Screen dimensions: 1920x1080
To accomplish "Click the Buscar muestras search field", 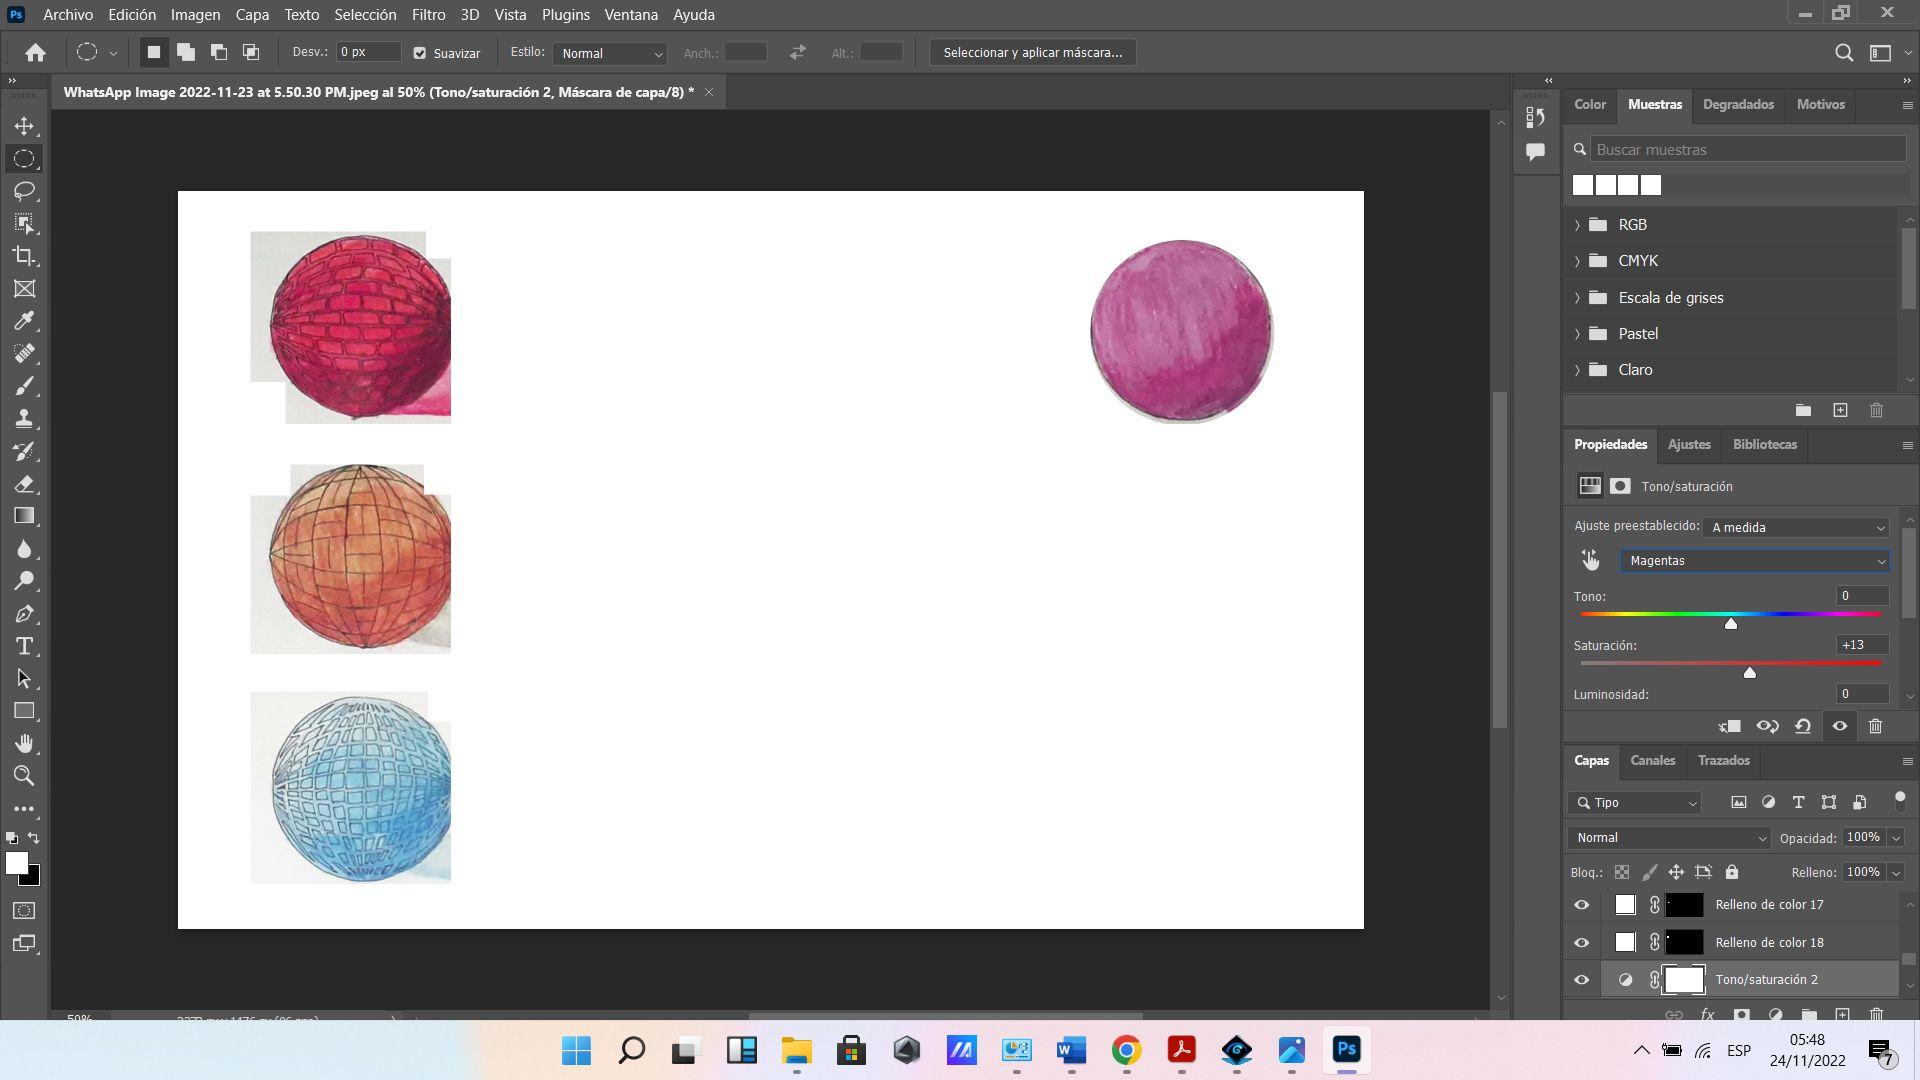I will click(x=1746, y=150).
